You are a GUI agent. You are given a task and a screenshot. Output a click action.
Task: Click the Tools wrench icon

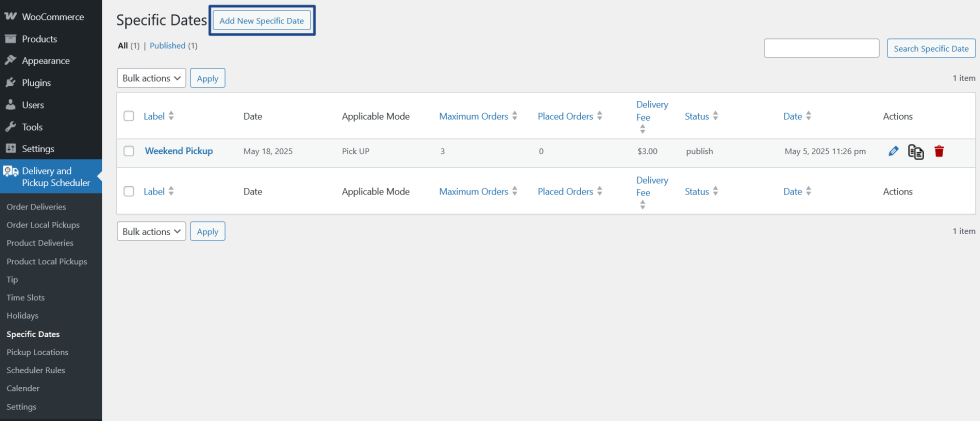pos(10,127)
